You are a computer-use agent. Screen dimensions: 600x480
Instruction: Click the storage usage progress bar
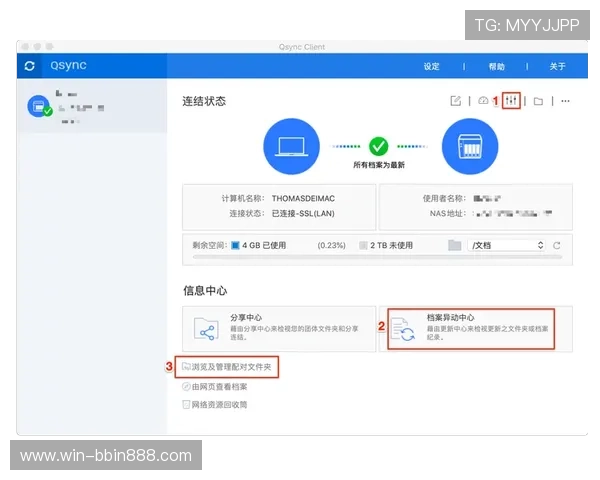click(x=377, y=257)
